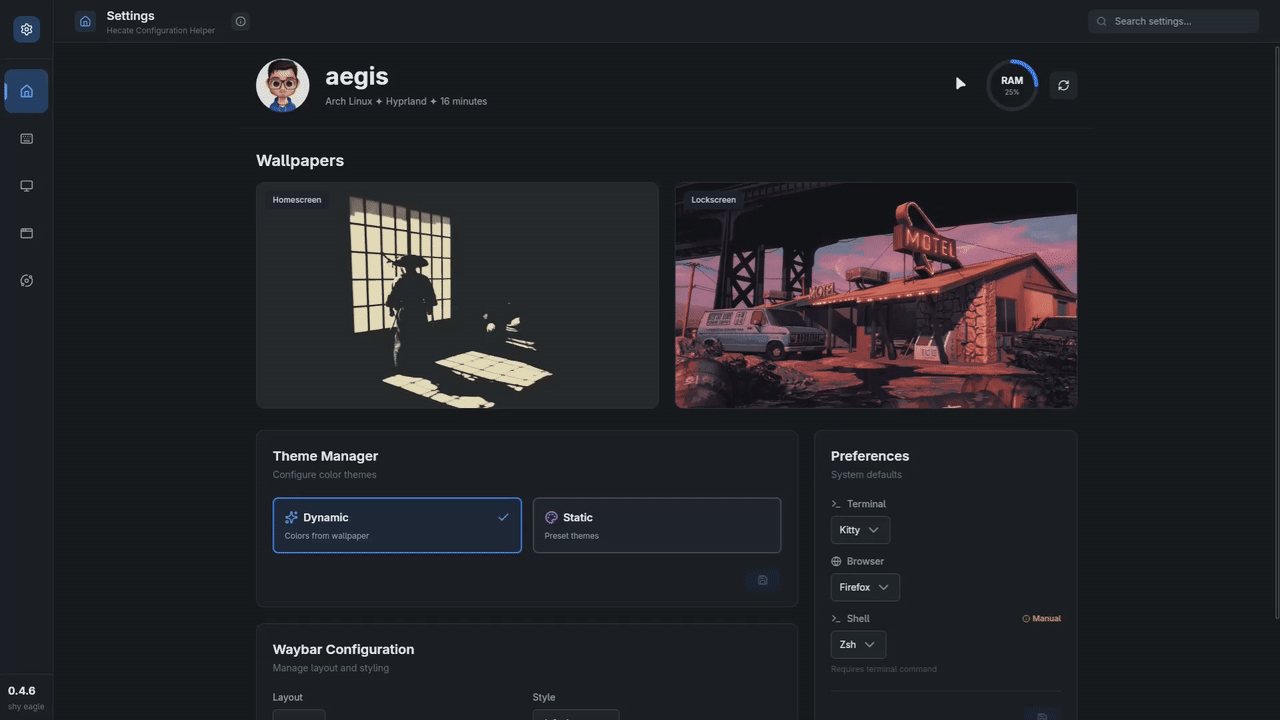Screen dimensions: 1280x720
Task: Open the window settings sidebar icon
Action: 26,233
